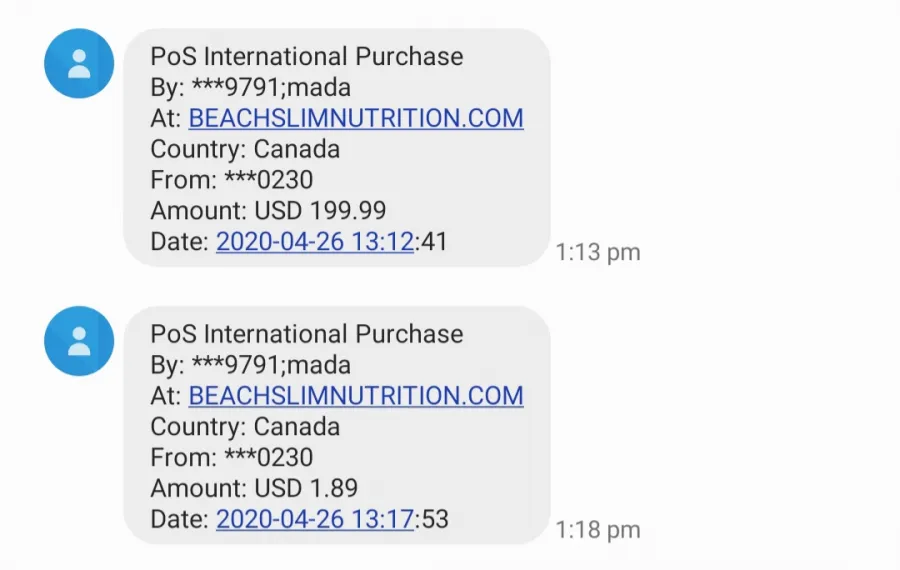Click 'By: ***9791;mada' in first message
This screenshot has height=570, width=900.
click(x=251, y=88)
